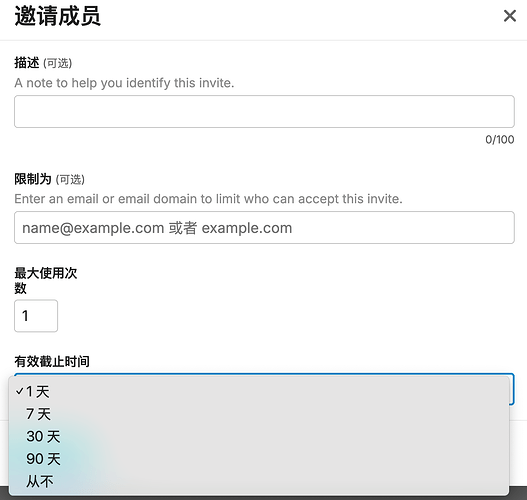Click the 限制为 (可选) label
This screenshot has width=527, height=500.
tap(49, 179)
